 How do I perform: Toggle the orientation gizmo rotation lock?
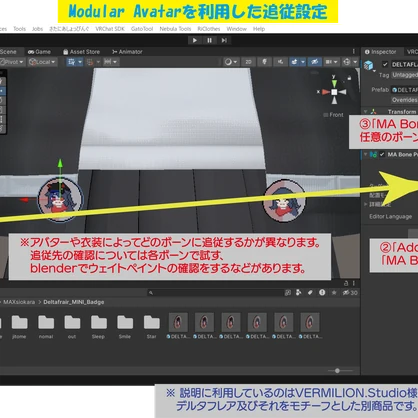pos(349,78)
